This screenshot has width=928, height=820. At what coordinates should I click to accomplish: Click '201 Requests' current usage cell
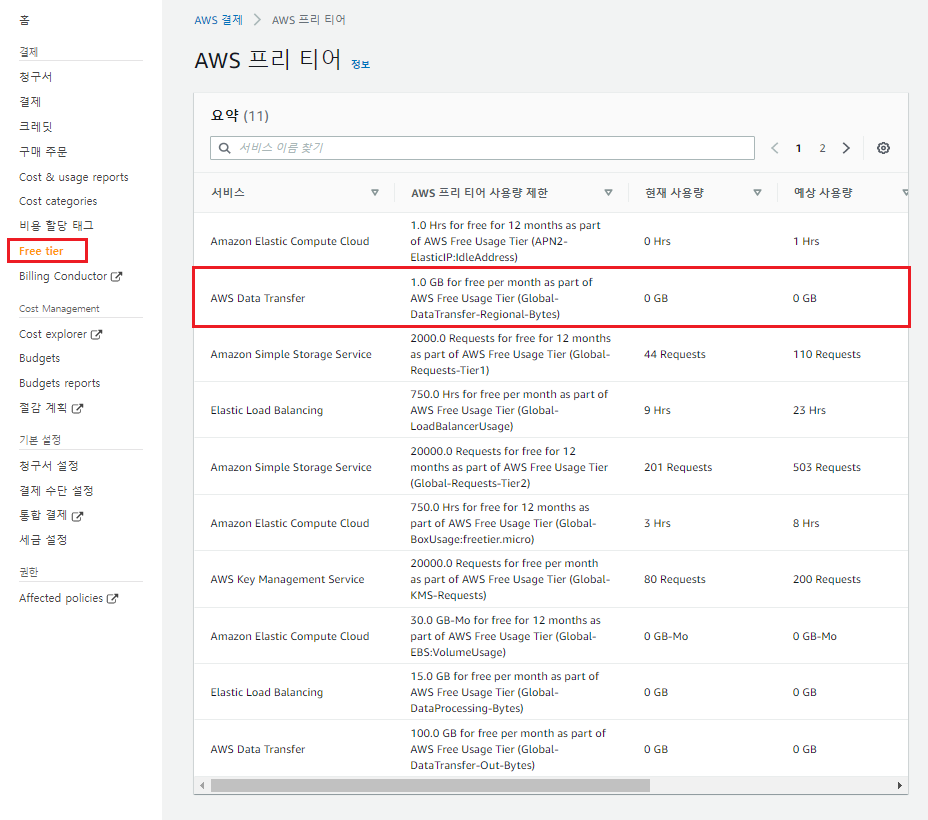[x=678, y=467]
